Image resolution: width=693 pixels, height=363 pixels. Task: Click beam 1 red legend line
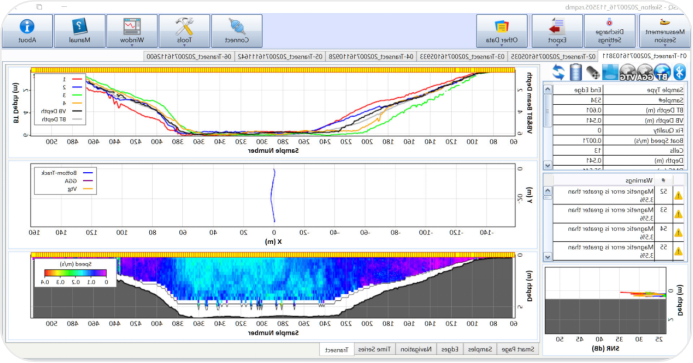[77, 79]
